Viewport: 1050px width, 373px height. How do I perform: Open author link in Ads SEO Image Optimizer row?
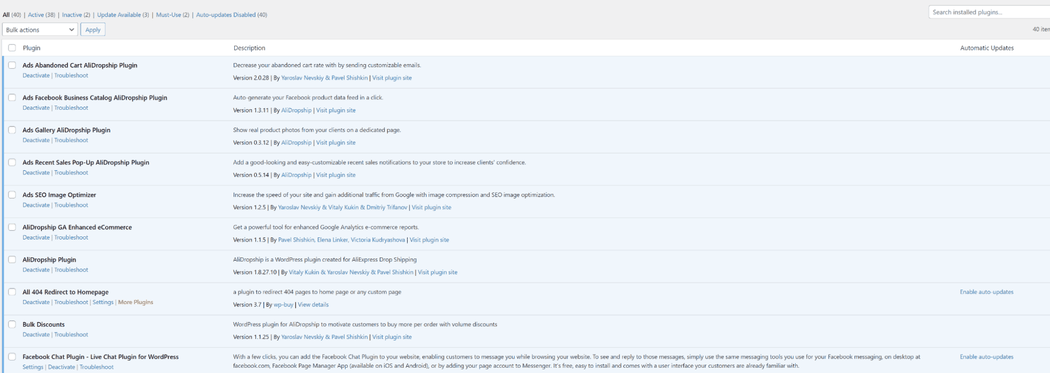coord(342,208)
